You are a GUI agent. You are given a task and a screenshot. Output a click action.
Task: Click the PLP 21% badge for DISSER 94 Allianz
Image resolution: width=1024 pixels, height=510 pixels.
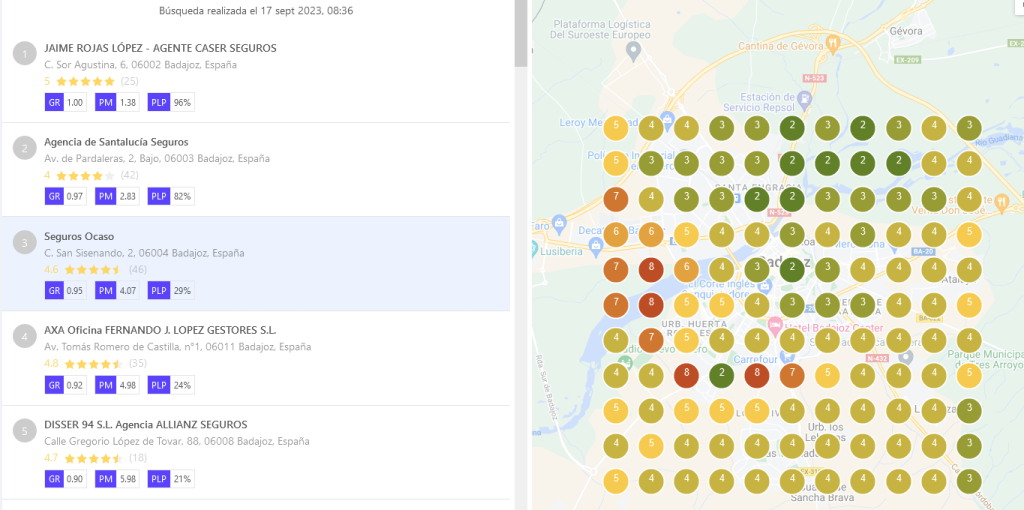[171, 478]
